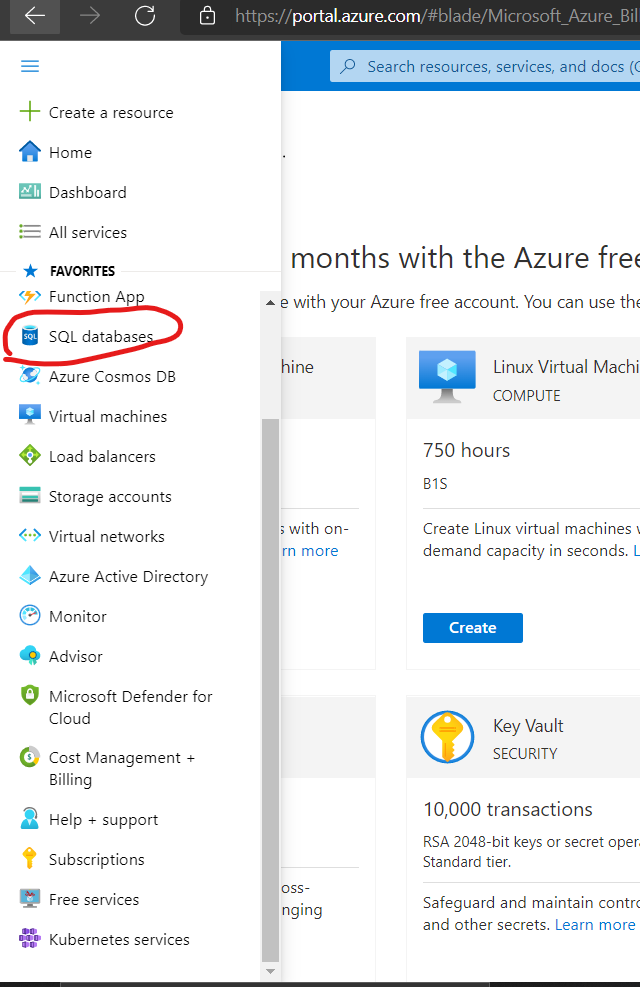Open Dashboard from the sidebar
The height and width of the screenshot is (987, 640).
click(87, 193)
